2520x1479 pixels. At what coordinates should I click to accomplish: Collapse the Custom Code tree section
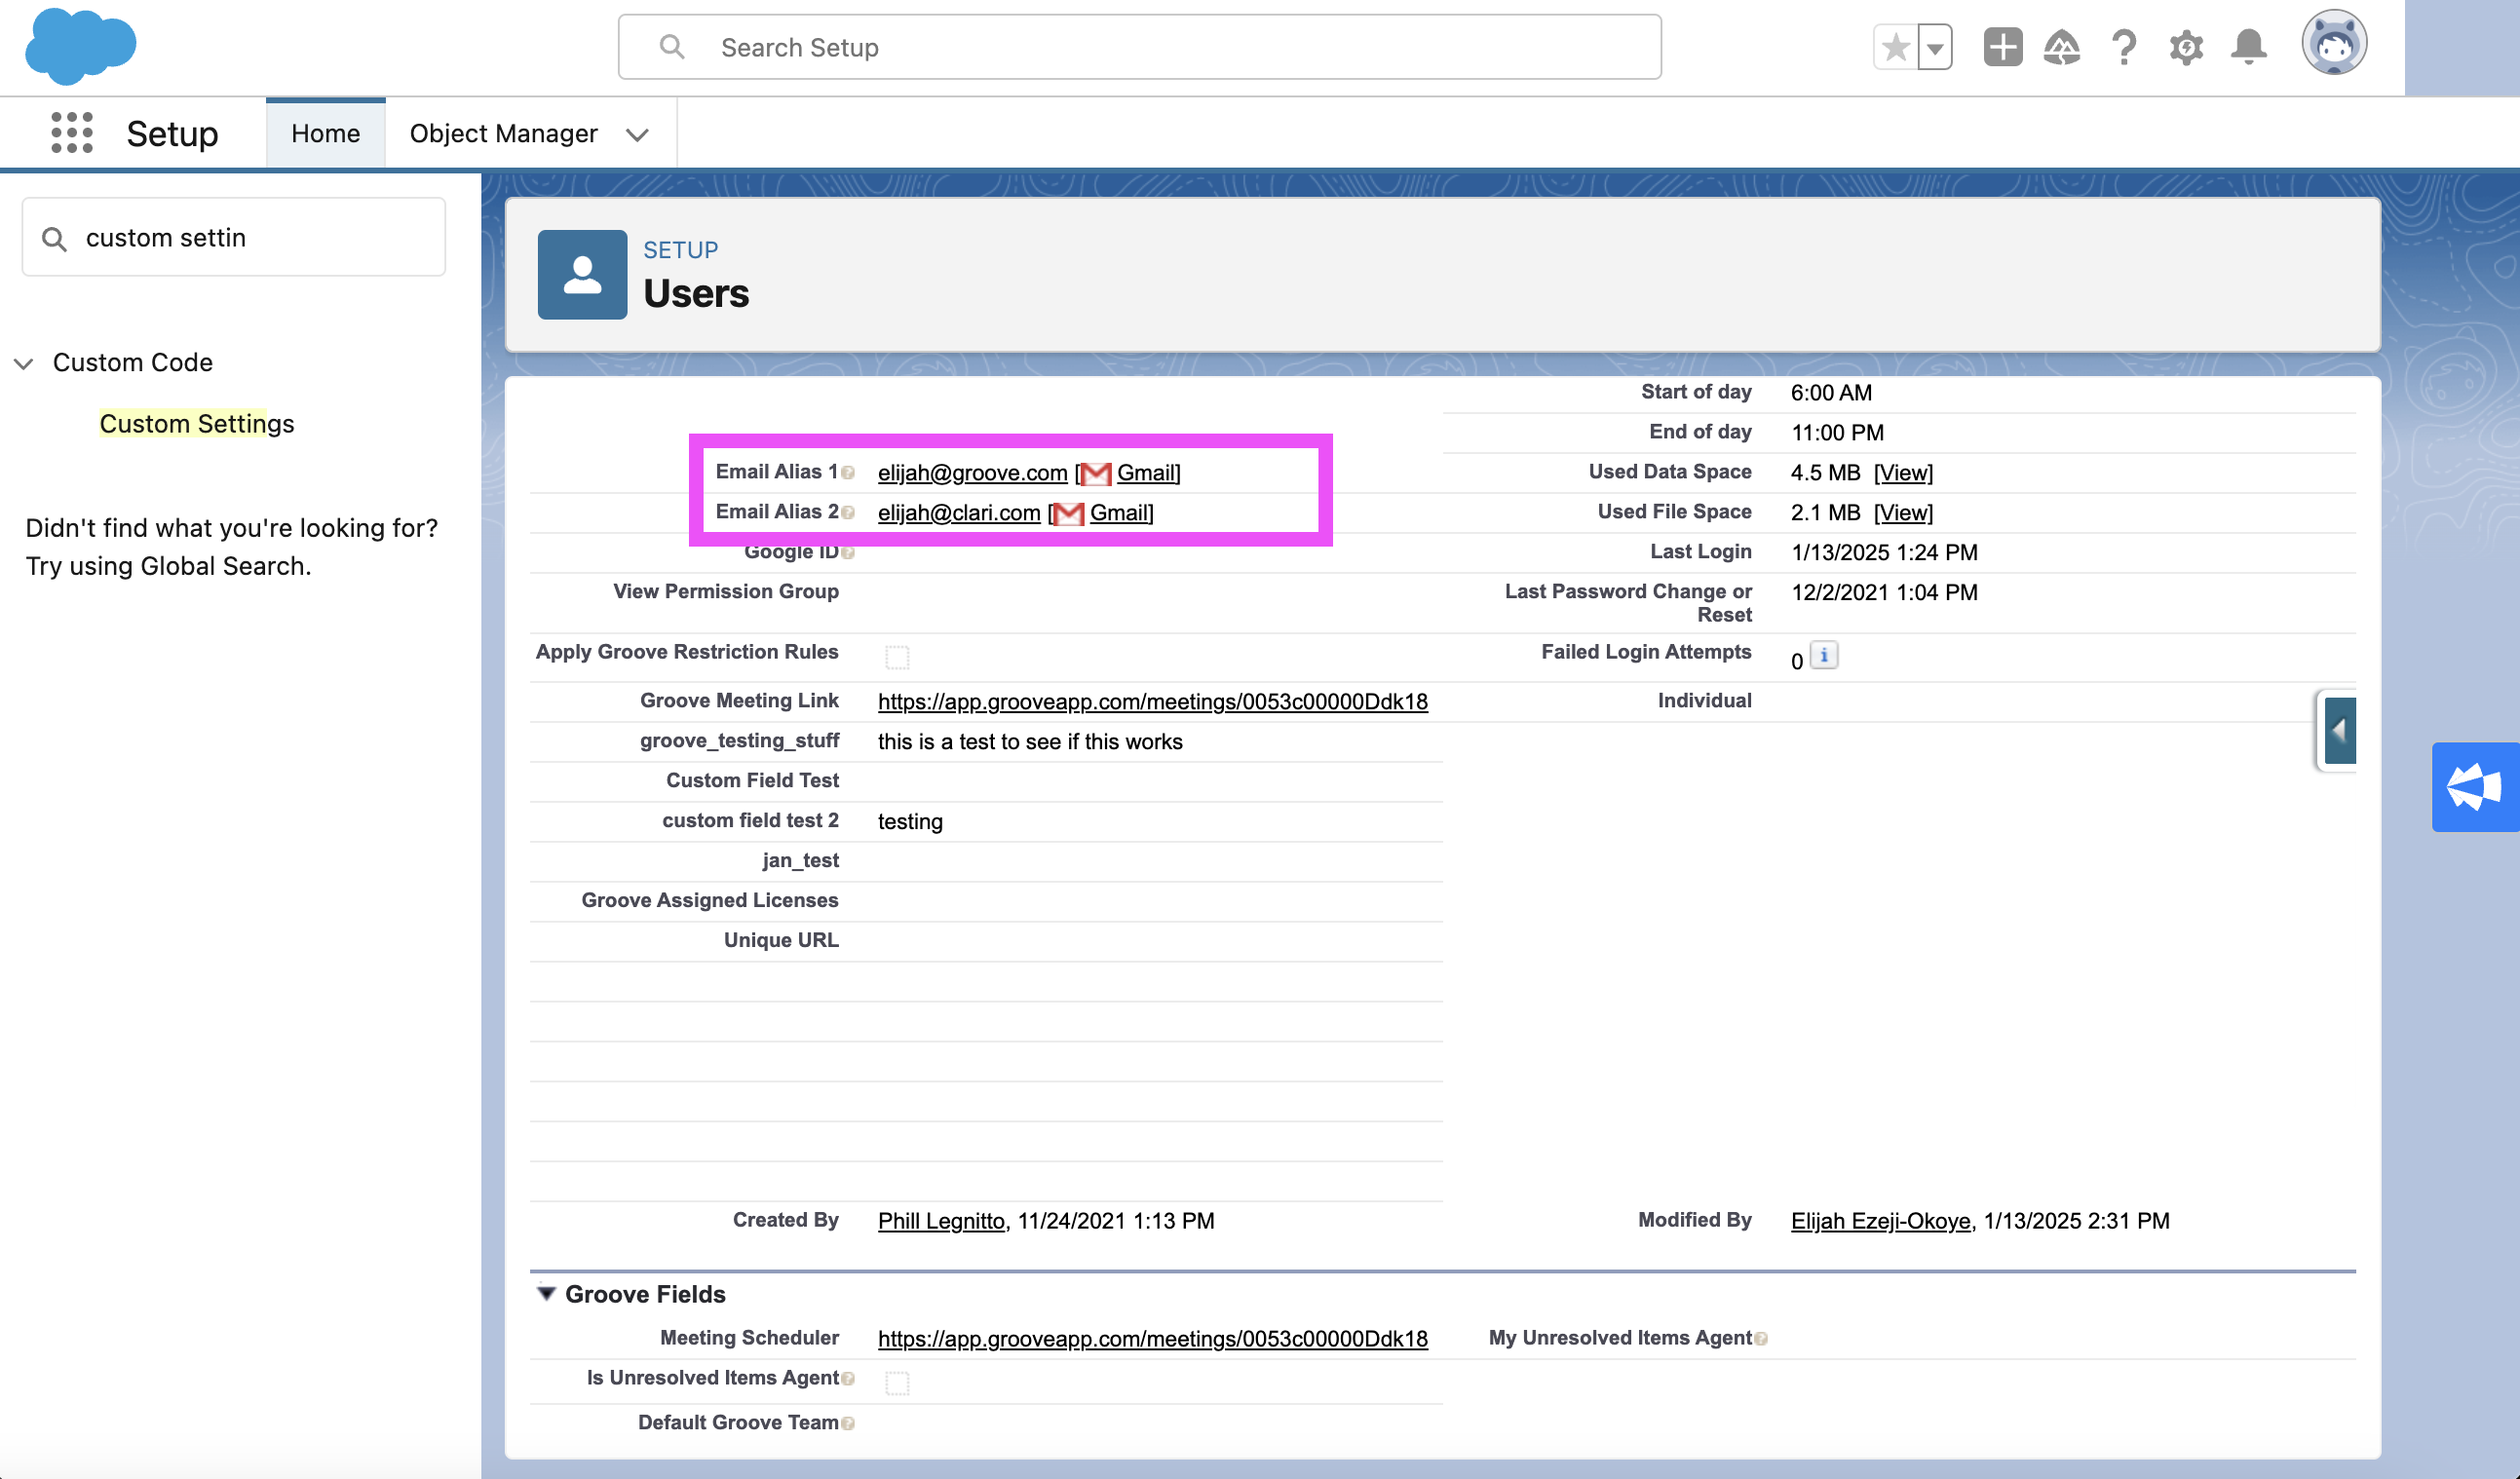pos(24,363)
